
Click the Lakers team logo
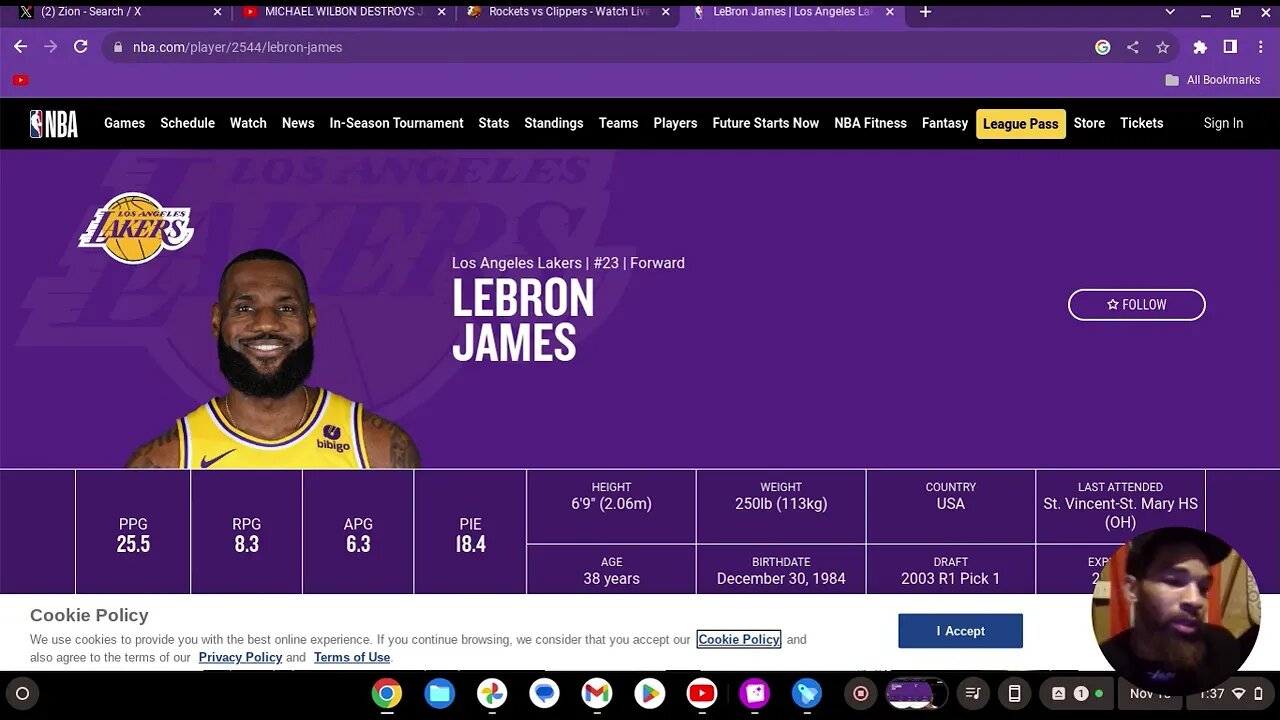[136, 228]
